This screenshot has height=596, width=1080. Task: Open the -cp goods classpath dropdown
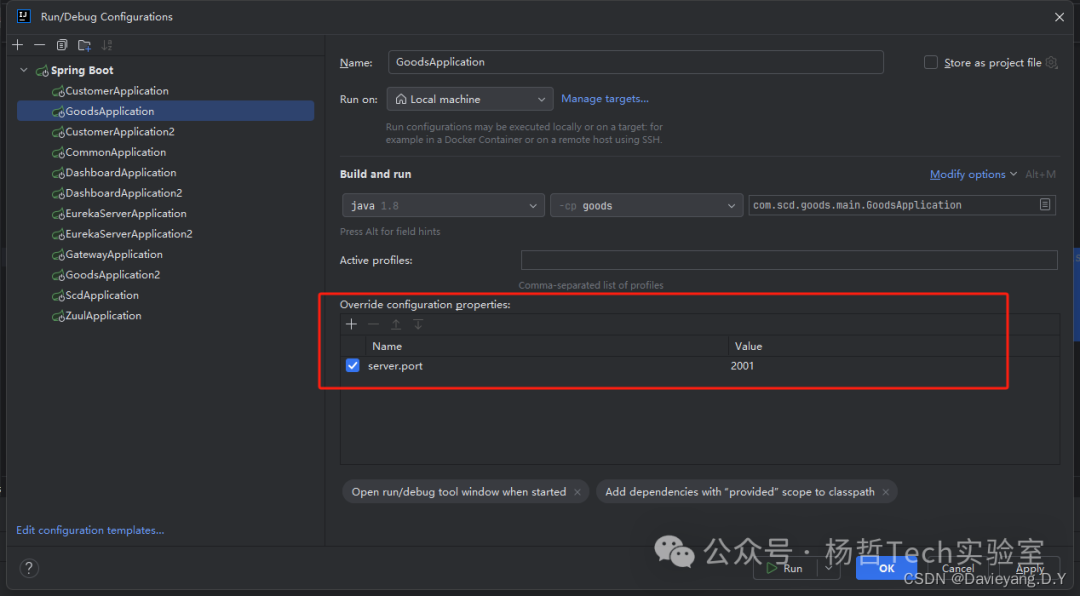(x=646, y=205)
